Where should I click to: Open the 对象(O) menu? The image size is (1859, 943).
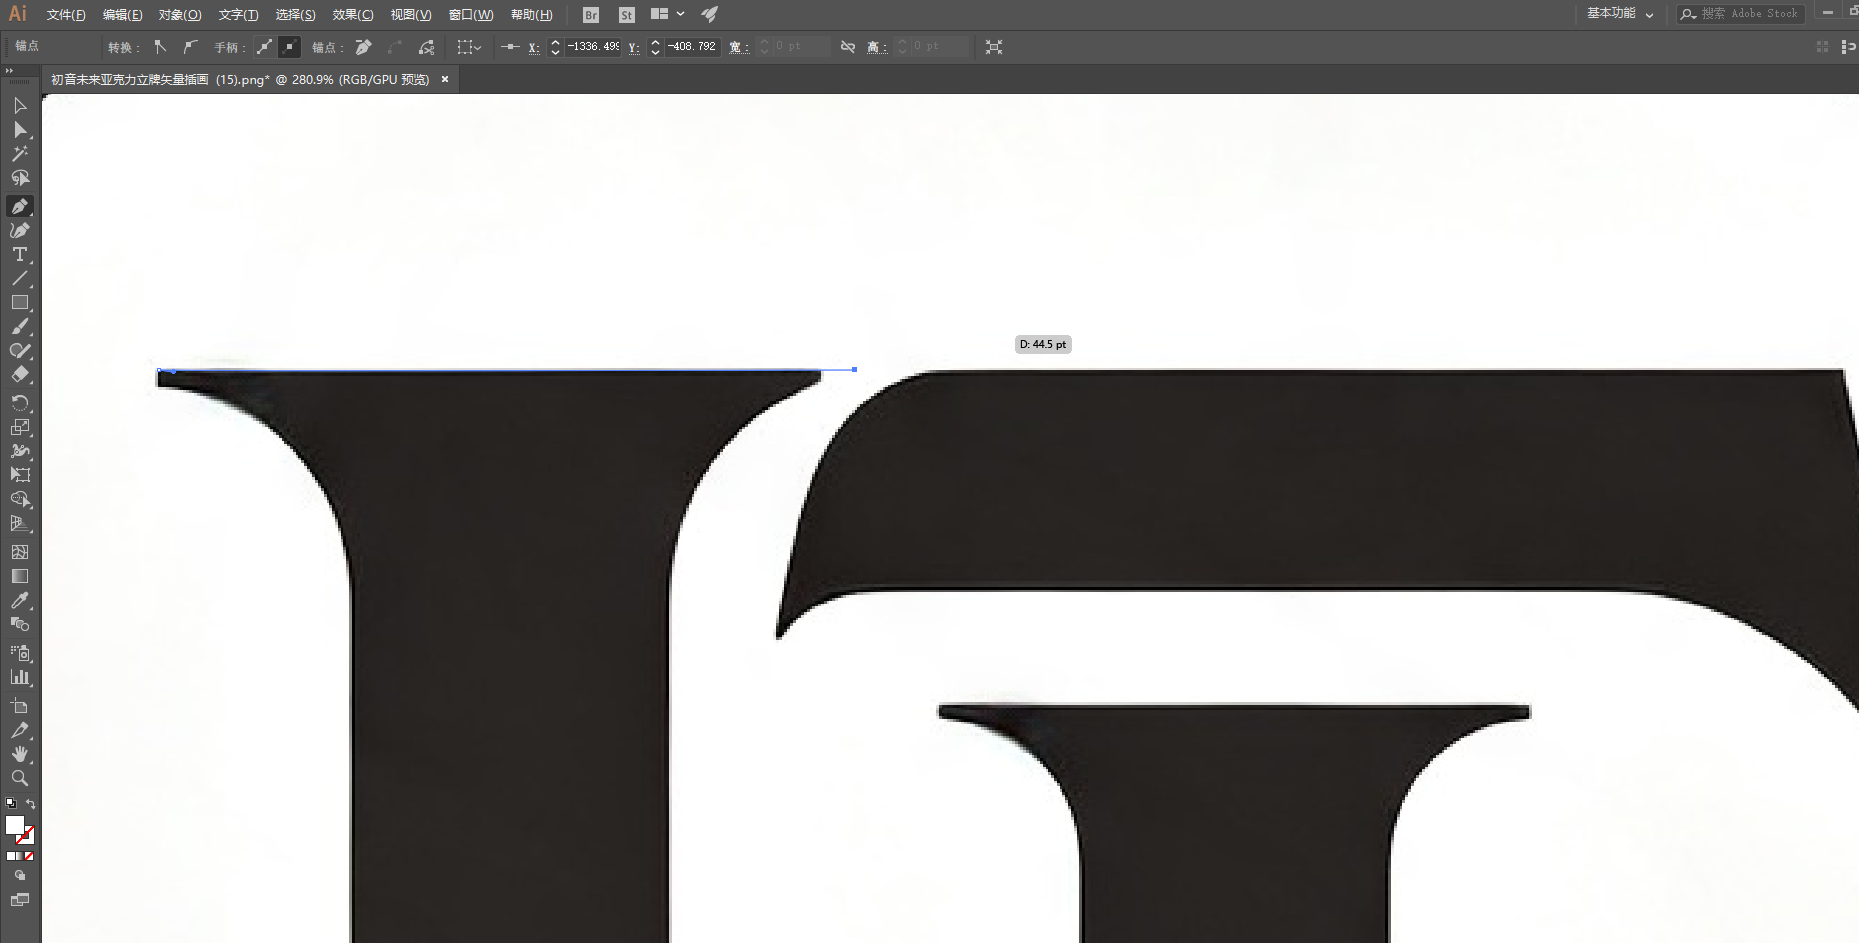click(180, 15)
